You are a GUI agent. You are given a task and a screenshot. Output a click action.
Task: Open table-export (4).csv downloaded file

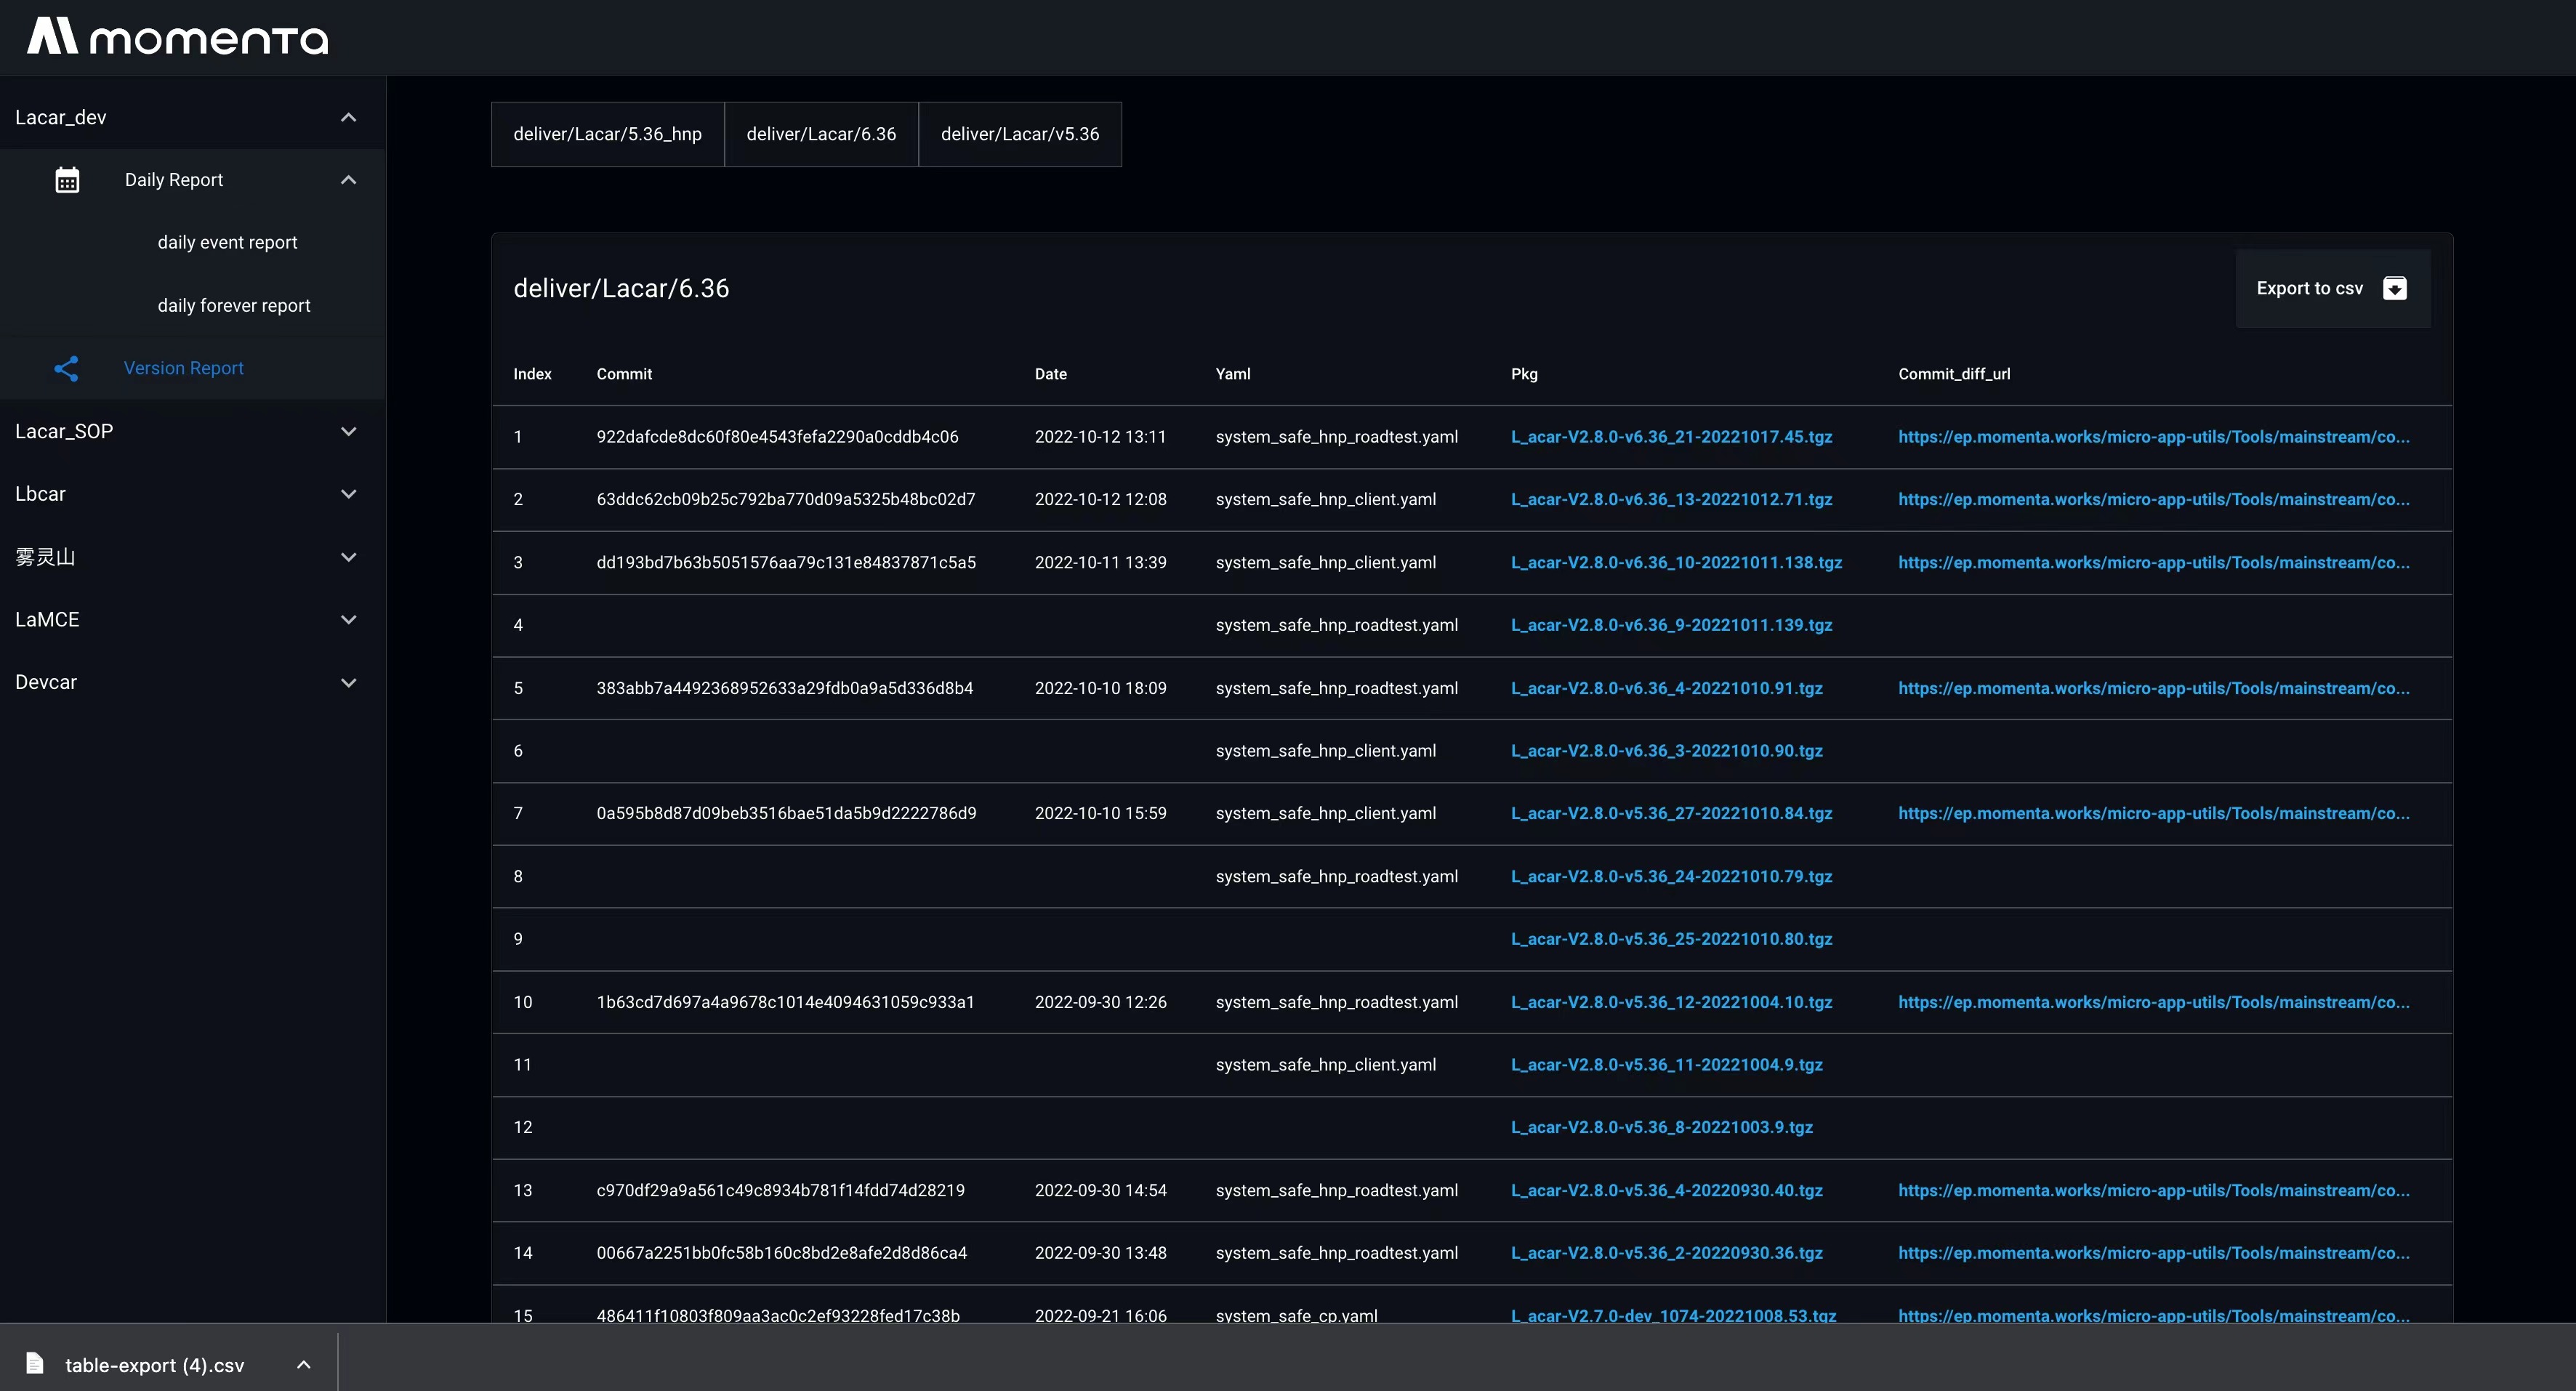154,1365
